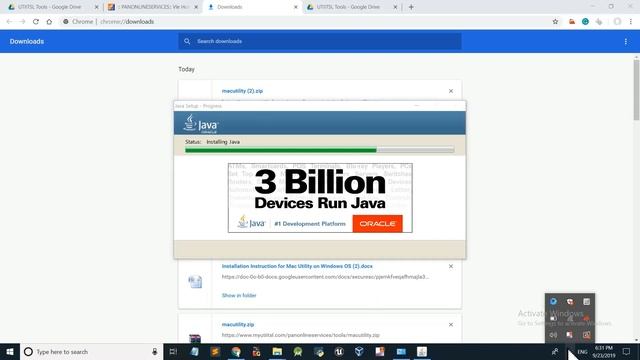Click the googleusercontent source URL
640x360 pixels.
point(325,277)
